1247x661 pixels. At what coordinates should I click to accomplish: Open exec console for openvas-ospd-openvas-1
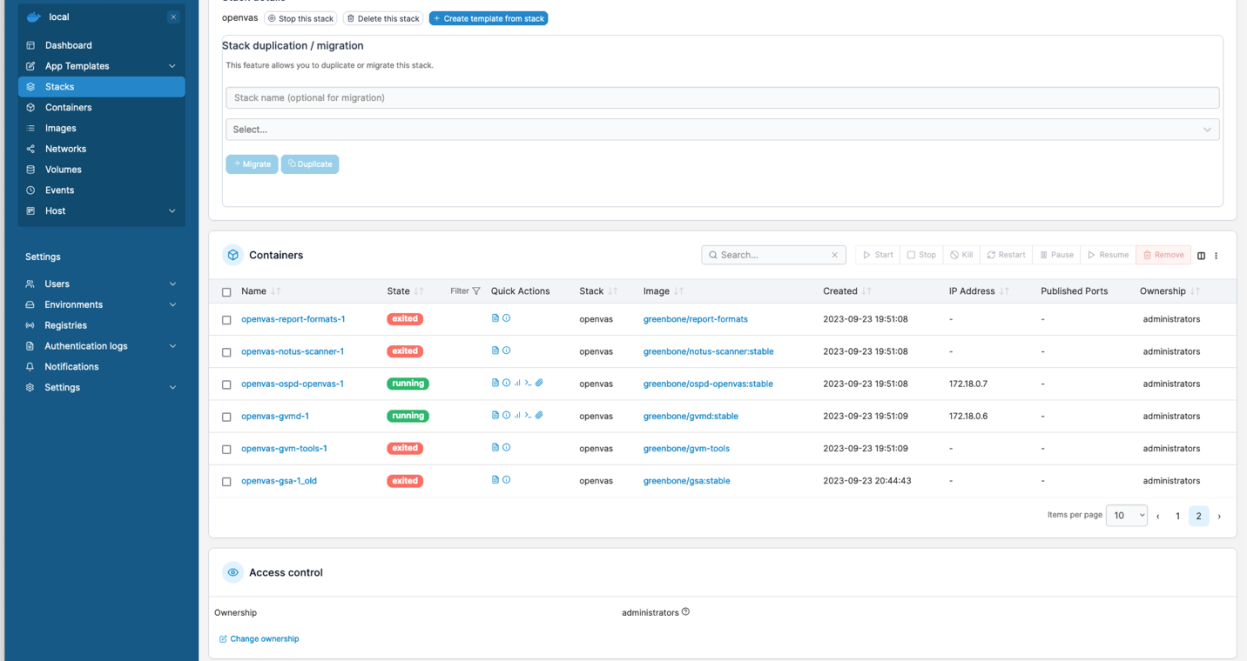point(528,383)
